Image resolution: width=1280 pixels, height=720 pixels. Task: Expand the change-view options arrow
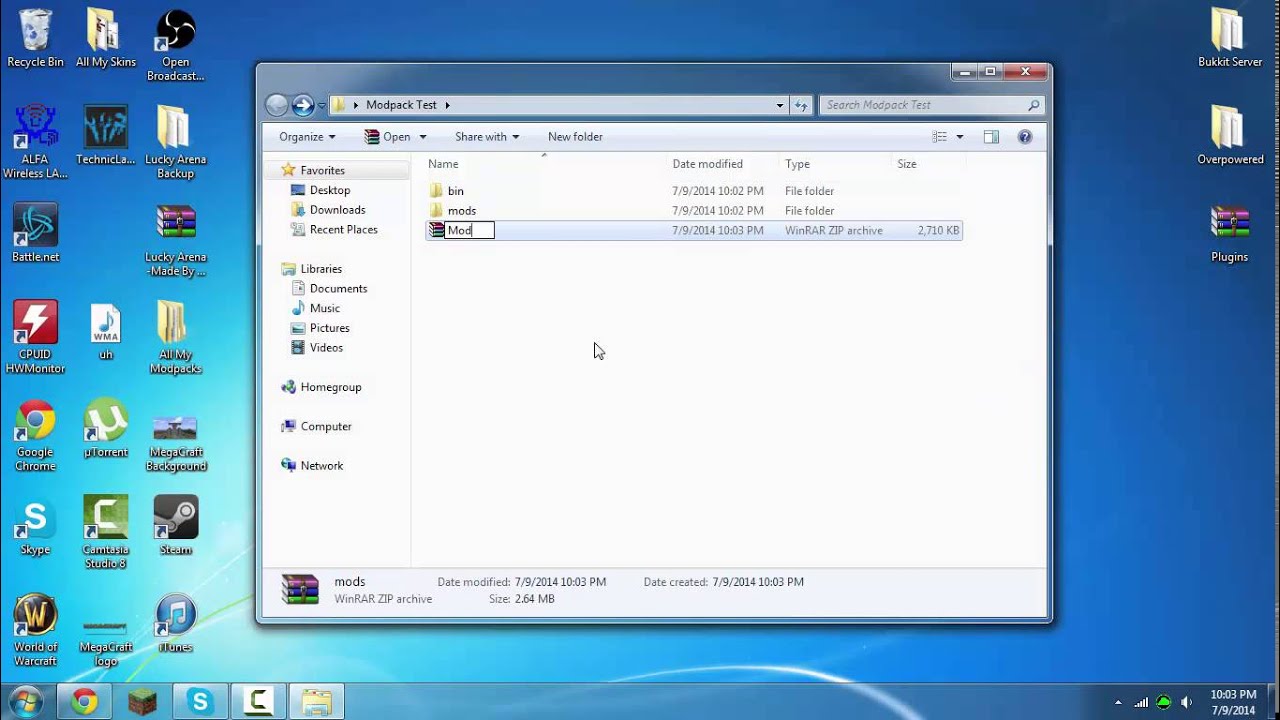tap(960, 137)
